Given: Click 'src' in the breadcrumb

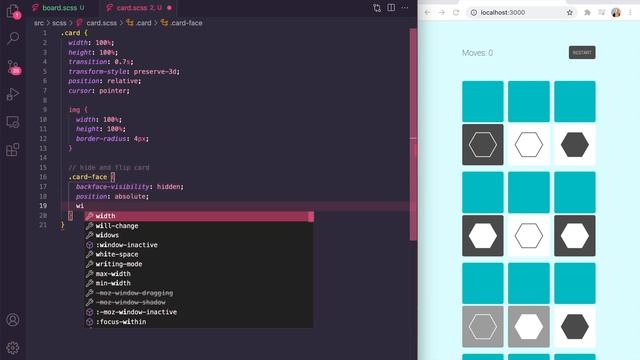Looking at the screenshot, I should 39,23.
